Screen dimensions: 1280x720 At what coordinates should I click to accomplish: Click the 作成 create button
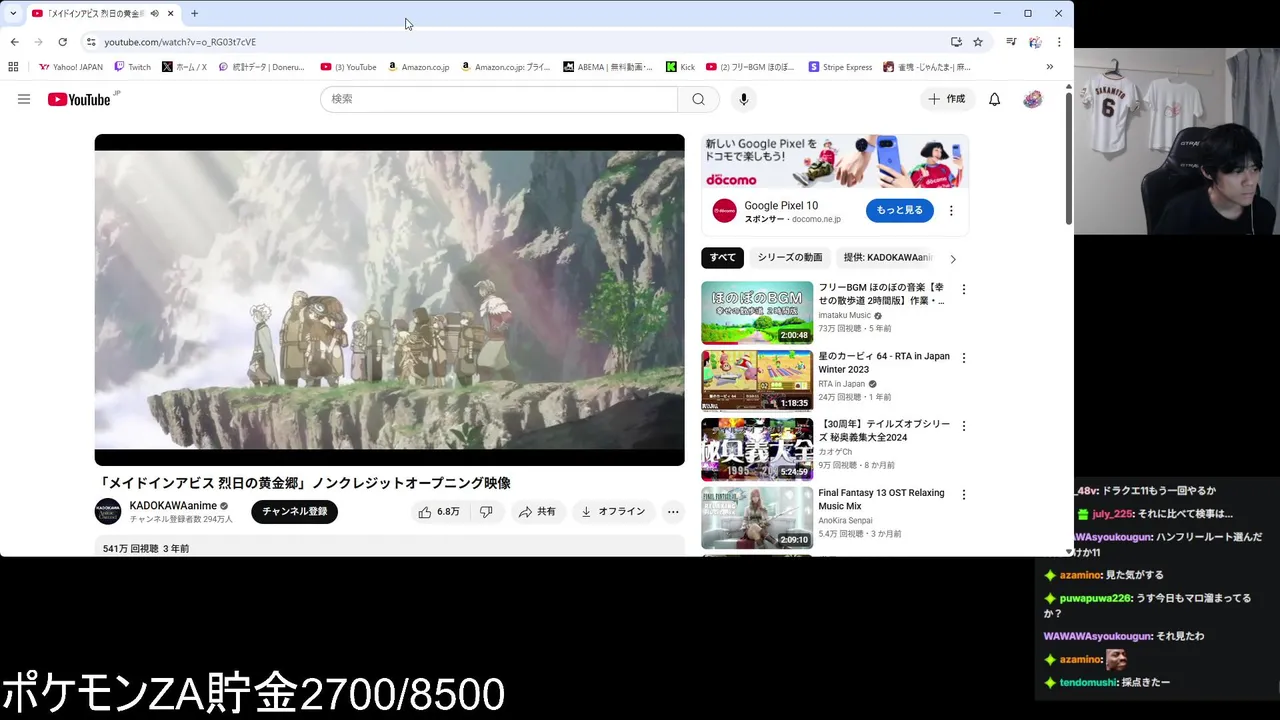[x=946, y=99]
